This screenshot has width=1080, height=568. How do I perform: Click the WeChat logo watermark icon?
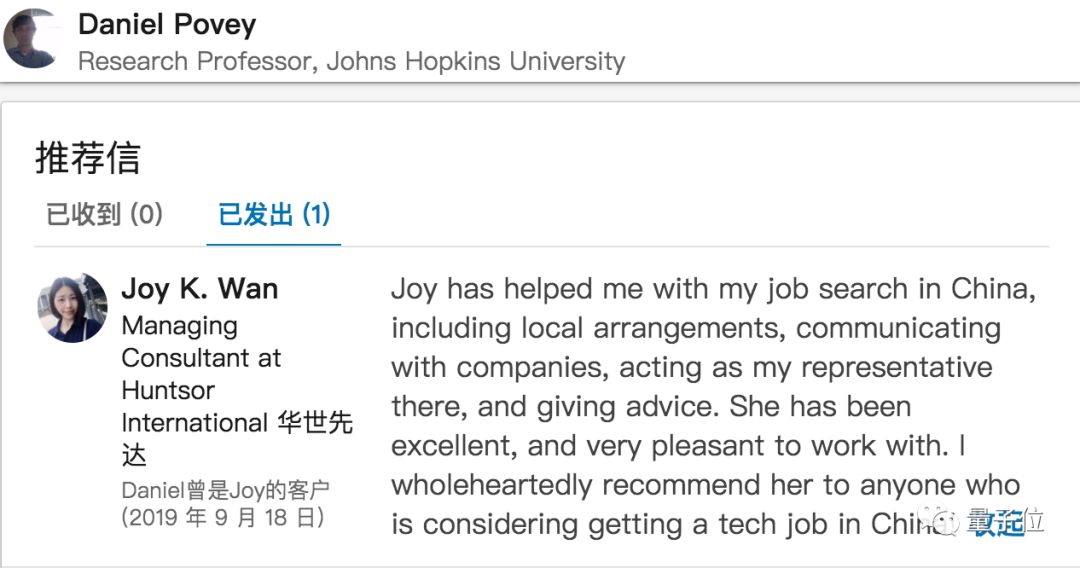point(940,522)
